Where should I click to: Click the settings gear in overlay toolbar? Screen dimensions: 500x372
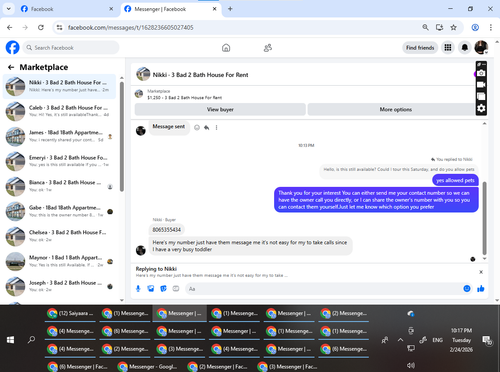click(481, 108)
